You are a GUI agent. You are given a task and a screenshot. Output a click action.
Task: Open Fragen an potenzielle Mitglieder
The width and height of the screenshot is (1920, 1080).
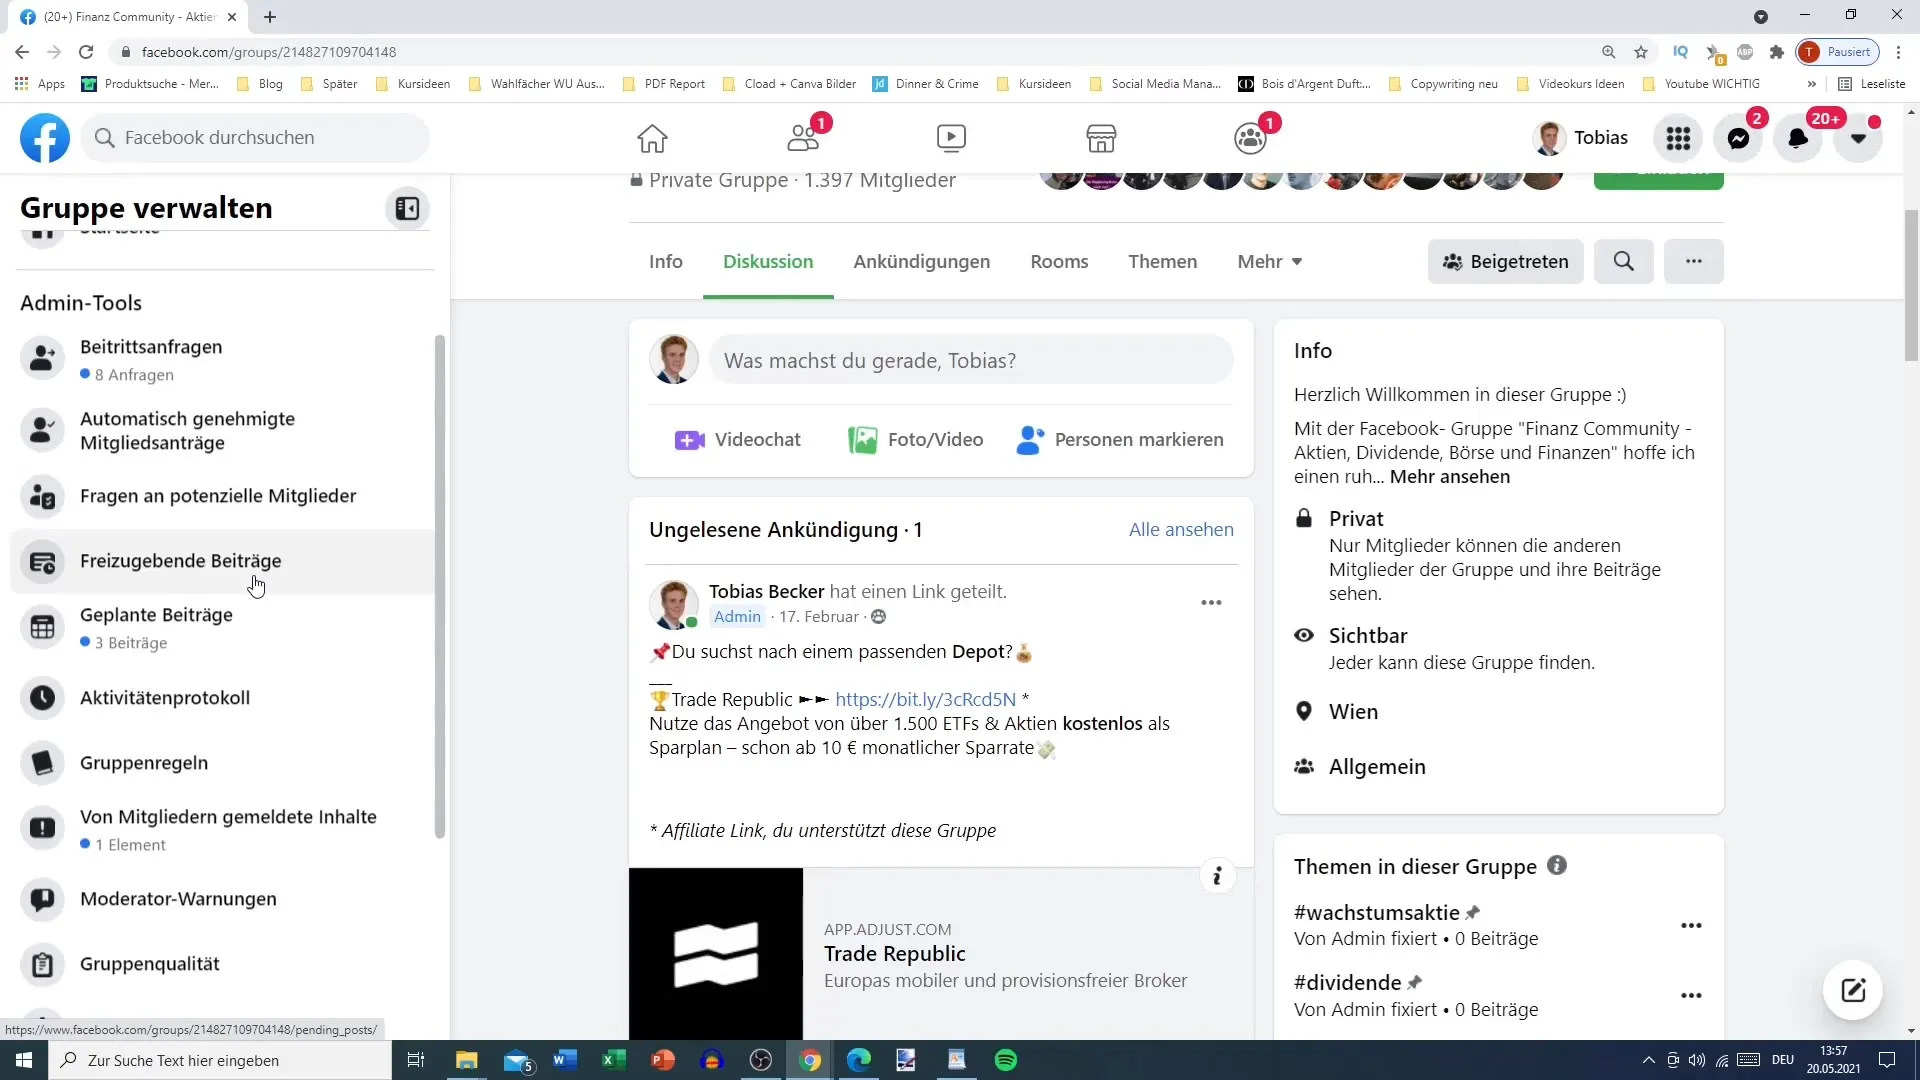point(222,496)
